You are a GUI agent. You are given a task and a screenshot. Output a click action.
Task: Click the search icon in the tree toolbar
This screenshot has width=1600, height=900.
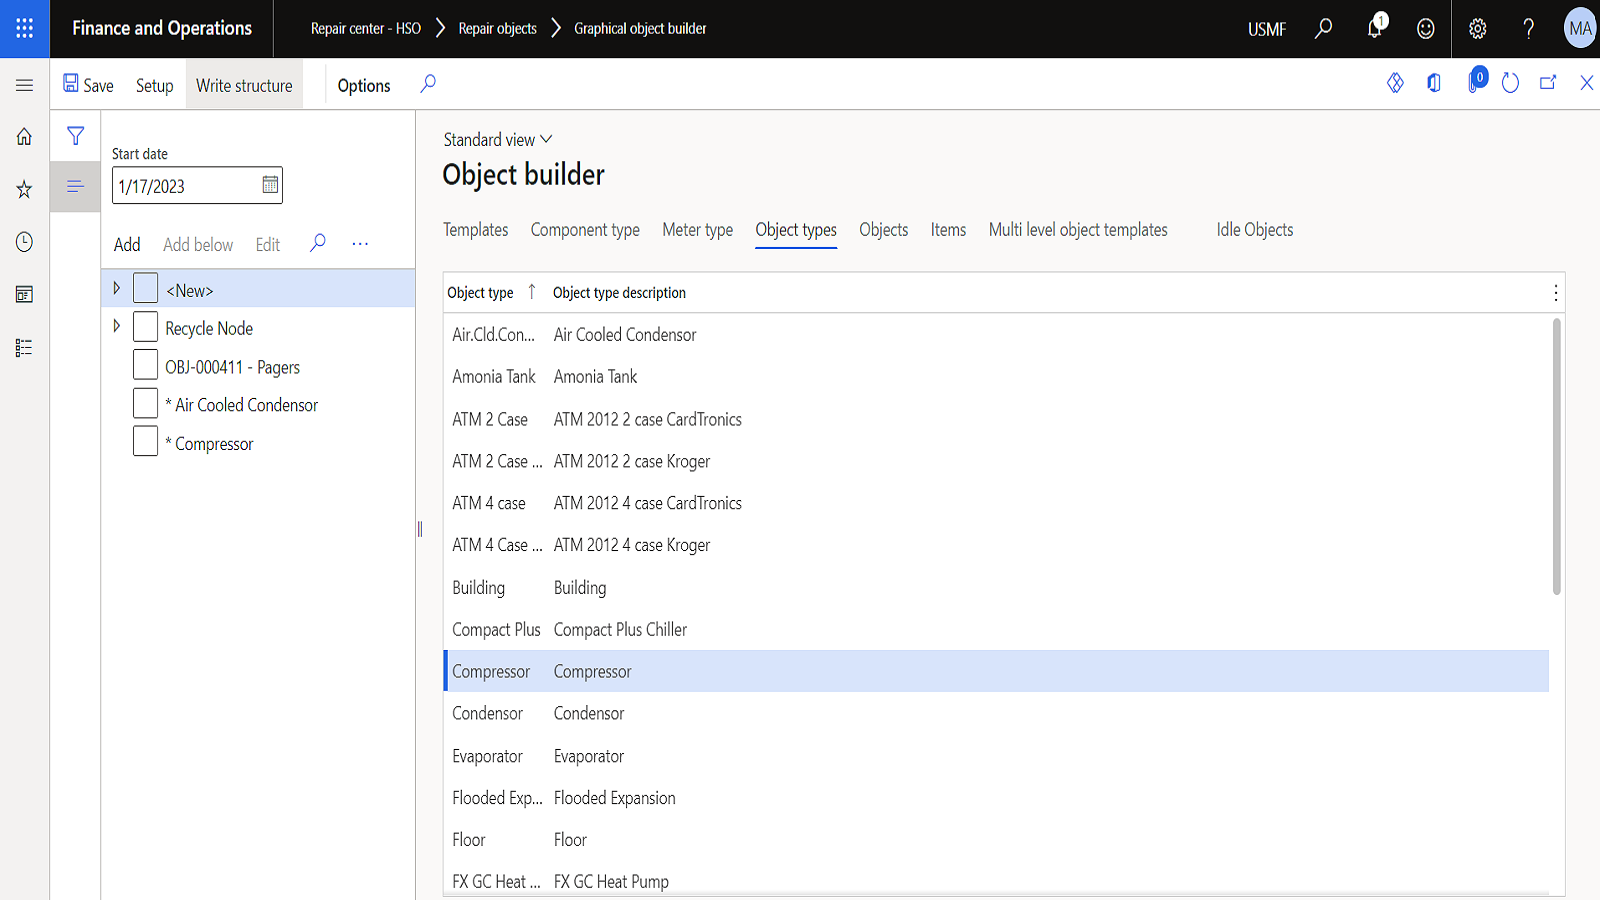point(318,243)
